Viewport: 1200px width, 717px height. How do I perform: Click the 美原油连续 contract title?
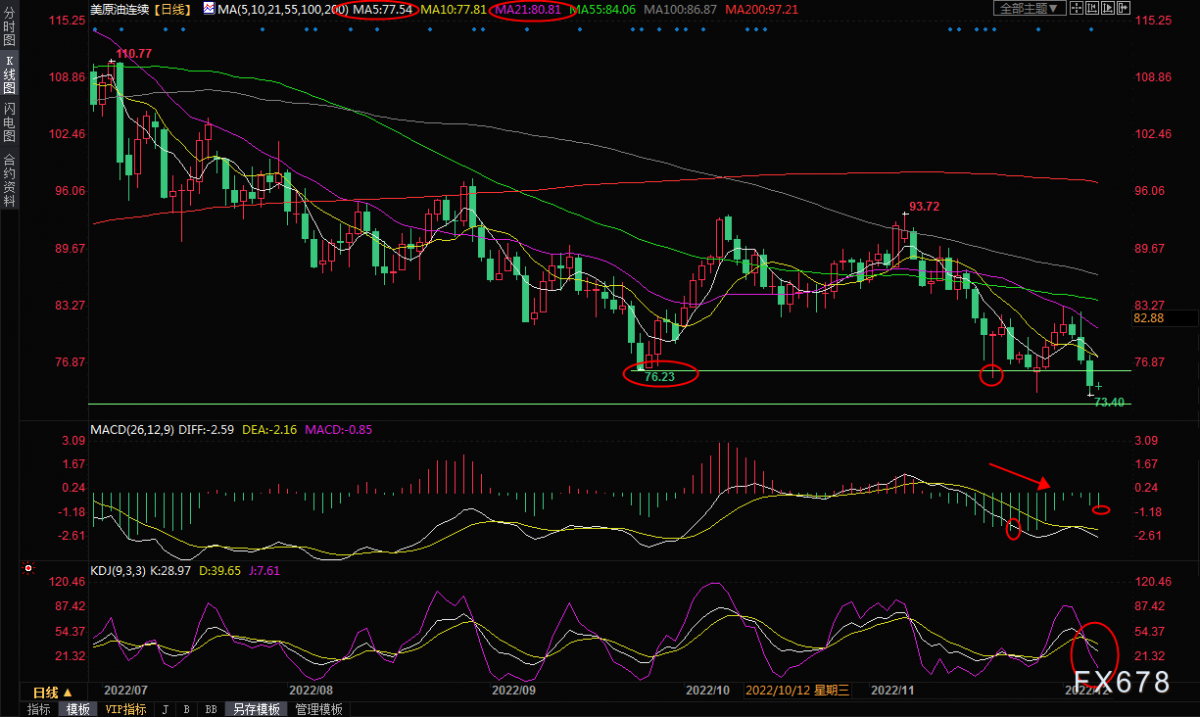tap(119, 8)
